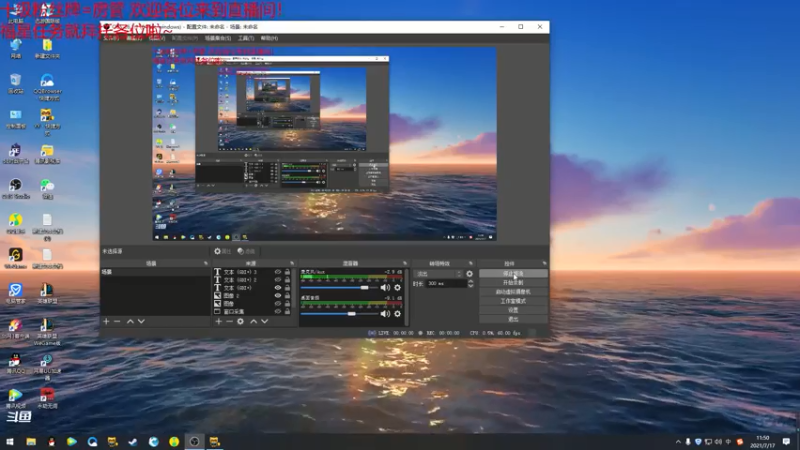Click the 设置 settings button
800x450 pixels.
pyautogui.click(x=513, y=310)
